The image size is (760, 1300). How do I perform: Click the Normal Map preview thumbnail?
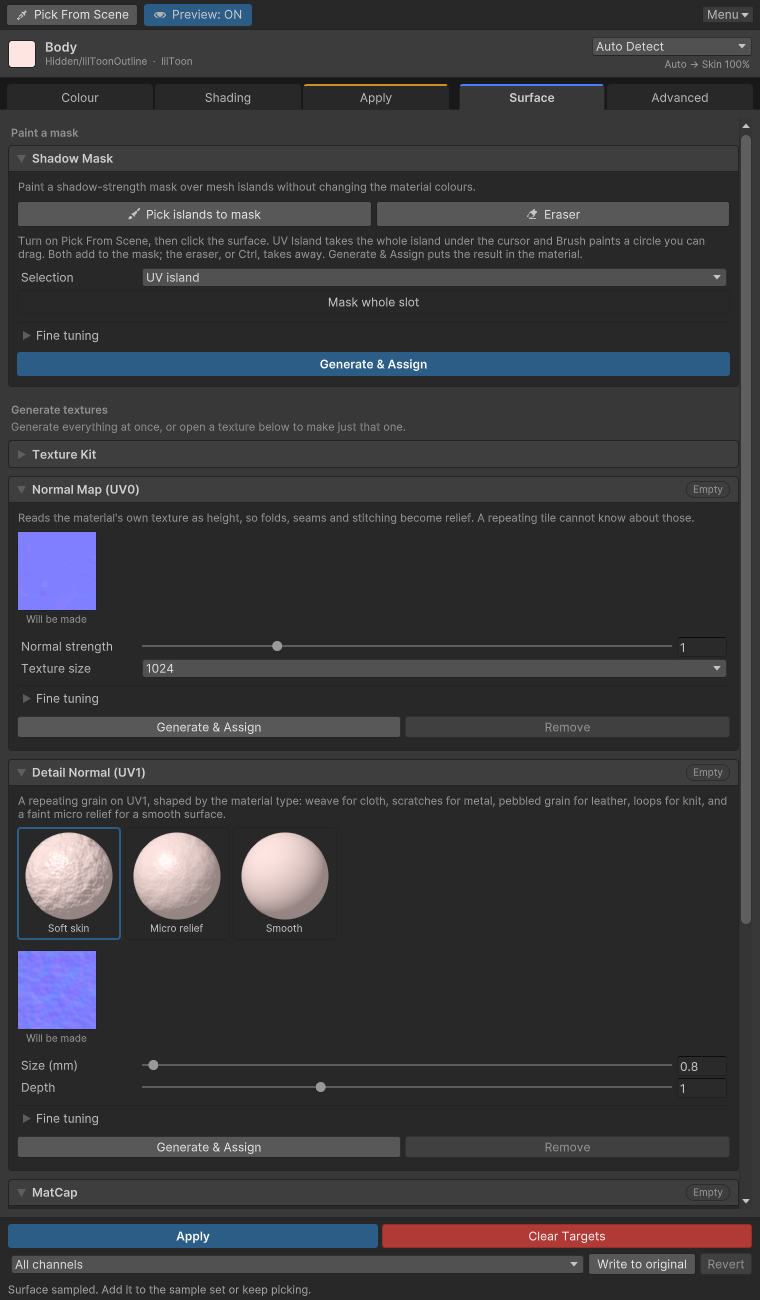(57, 571)
